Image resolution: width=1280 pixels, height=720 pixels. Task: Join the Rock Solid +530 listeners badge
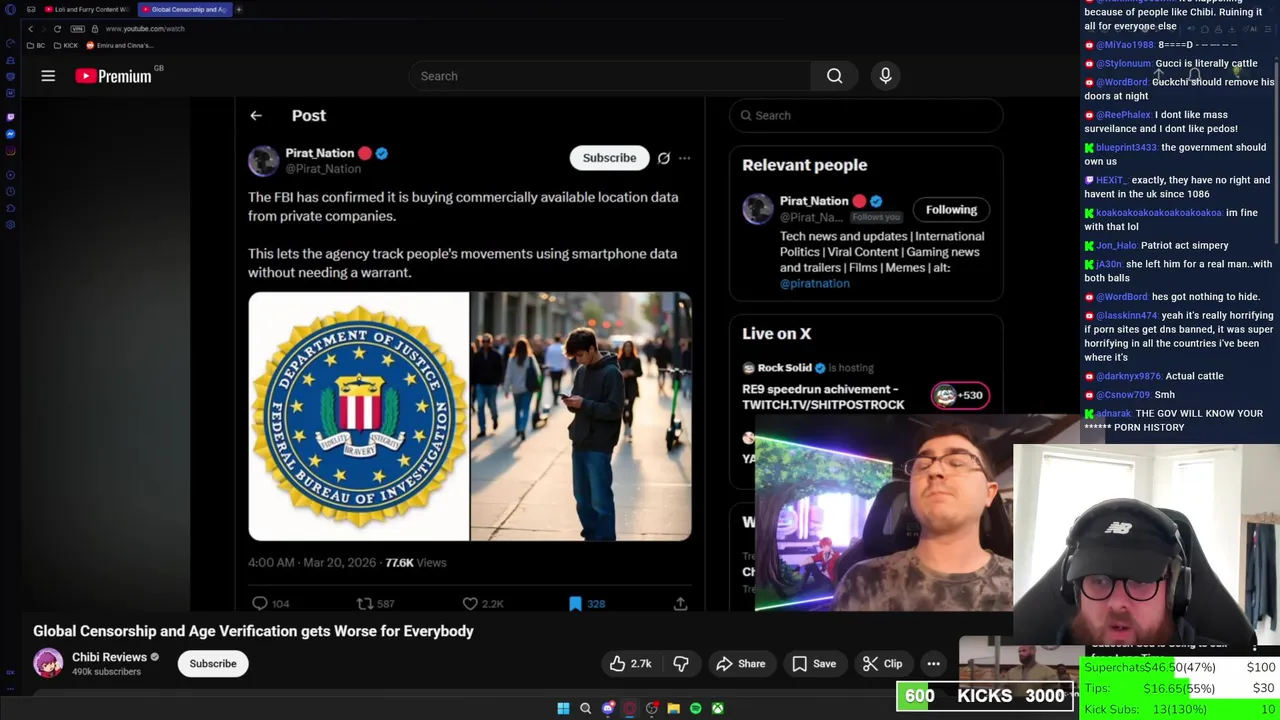point(960,395)
